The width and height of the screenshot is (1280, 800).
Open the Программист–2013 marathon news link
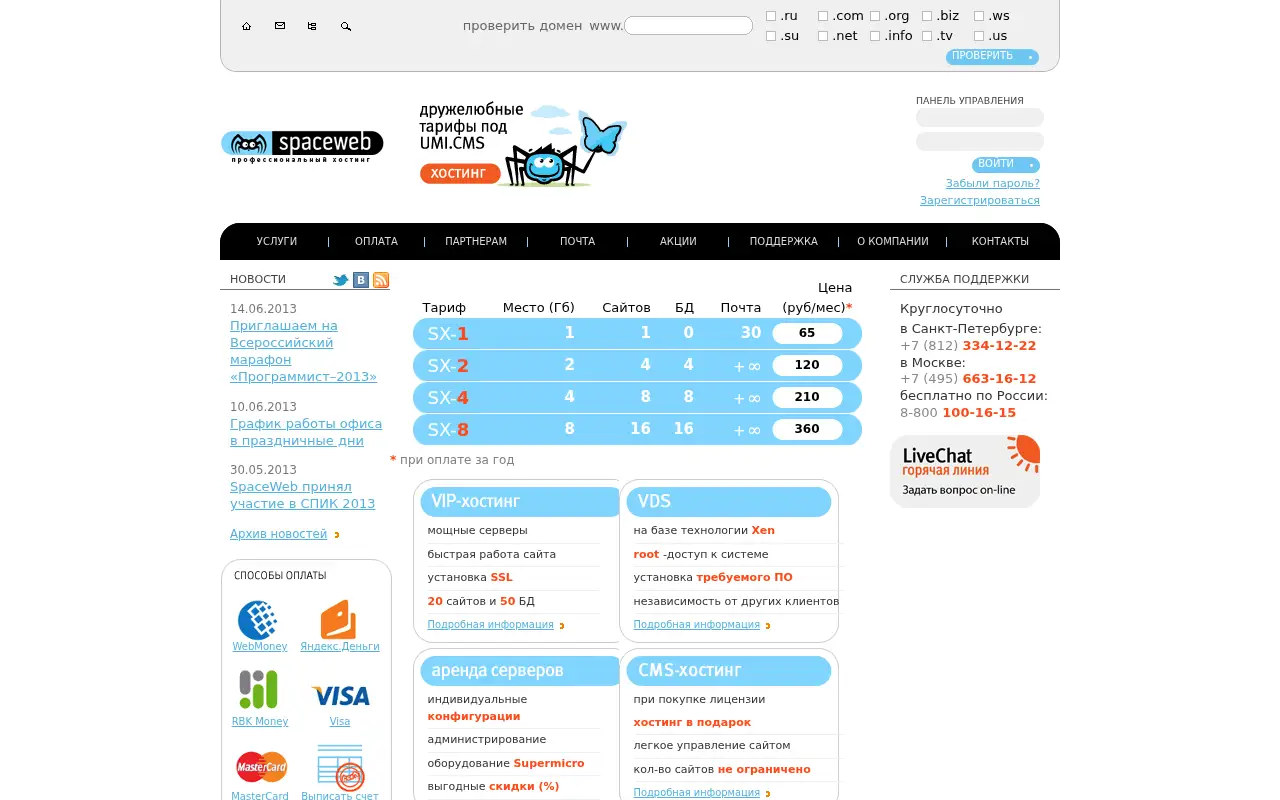[303, 351]
